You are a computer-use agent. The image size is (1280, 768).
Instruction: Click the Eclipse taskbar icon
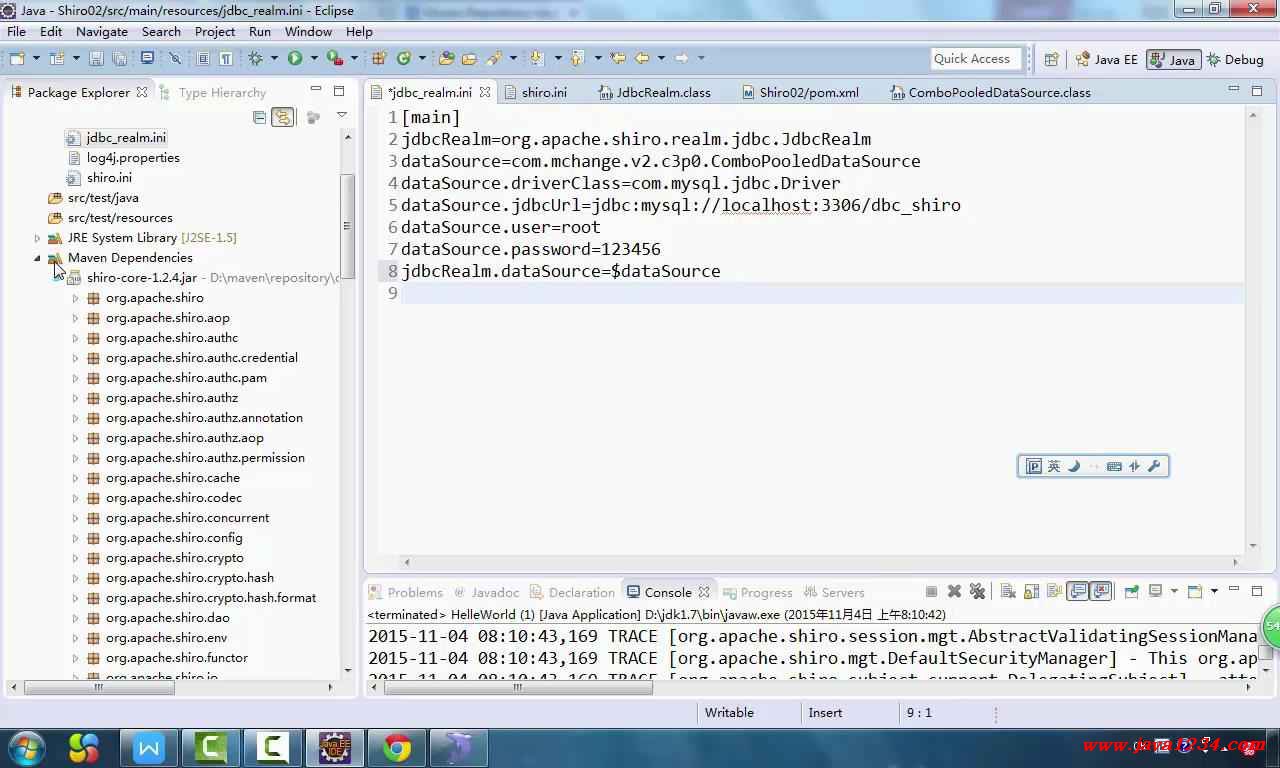(x=334, y=747)
